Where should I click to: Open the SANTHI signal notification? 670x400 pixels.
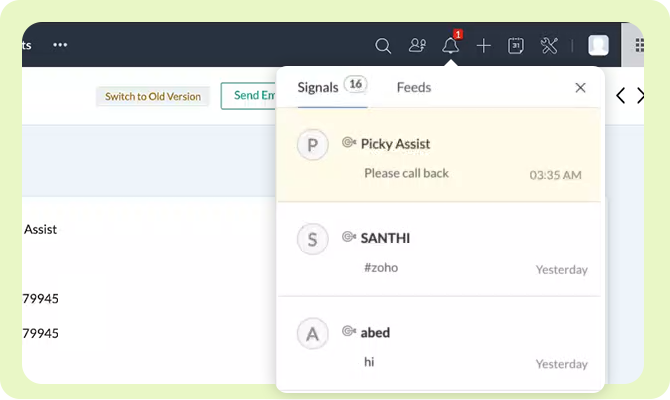pyautogui.click(x=439, y=249)
